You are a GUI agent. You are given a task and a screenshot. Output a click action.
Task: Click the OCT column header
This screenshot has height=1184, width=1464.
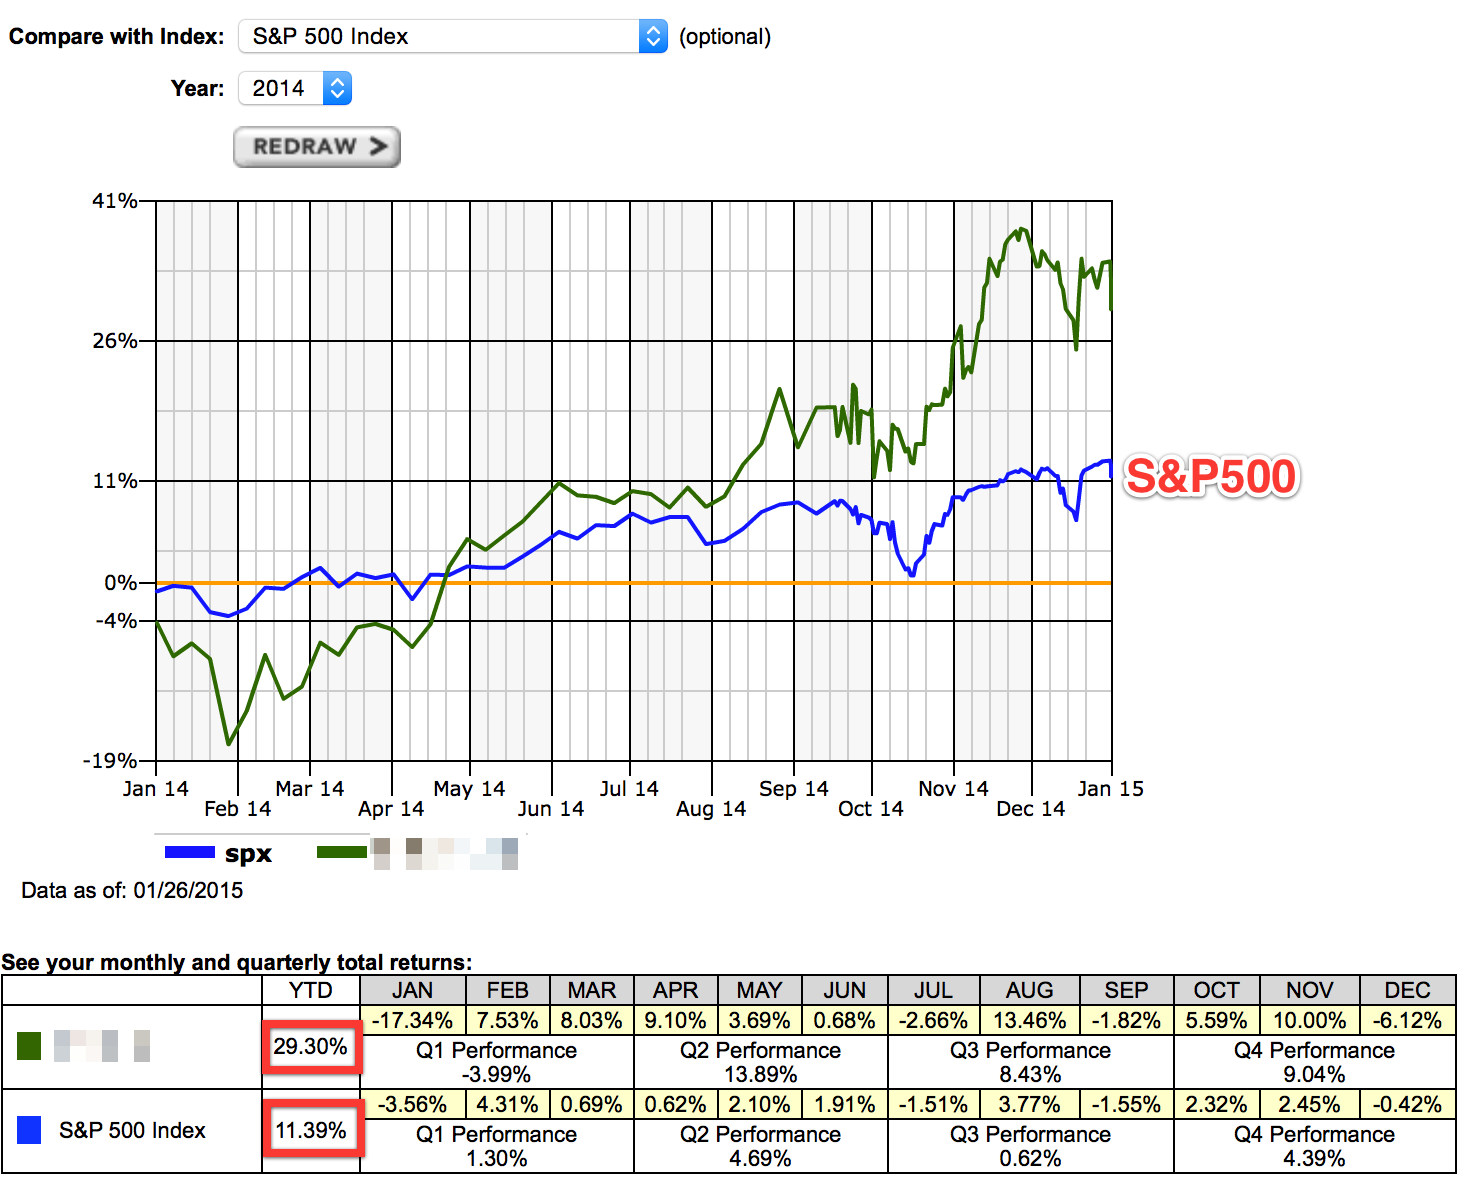point(1217,990)
